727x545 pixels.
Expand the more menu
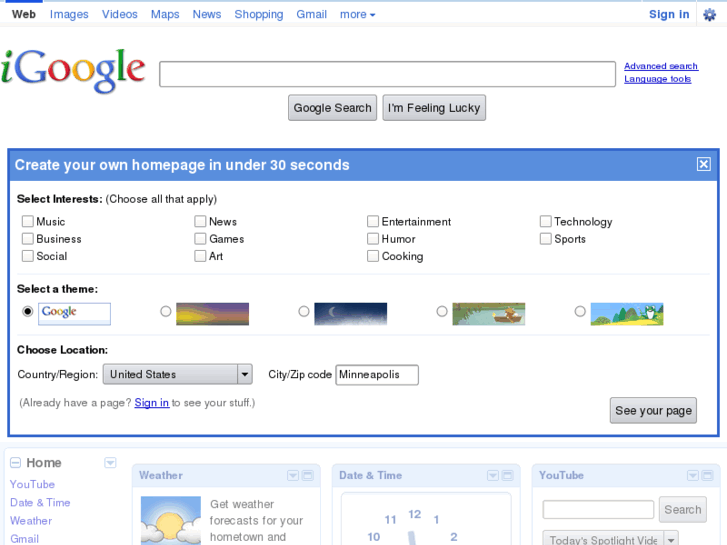pos(357,15)
